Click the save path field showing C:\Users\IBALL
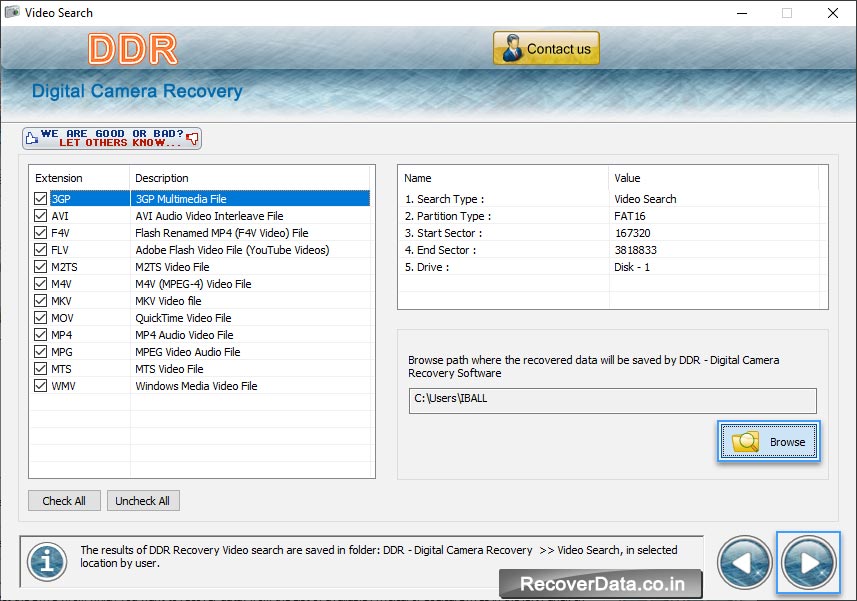The image size is (857, 601). (613, 400)
